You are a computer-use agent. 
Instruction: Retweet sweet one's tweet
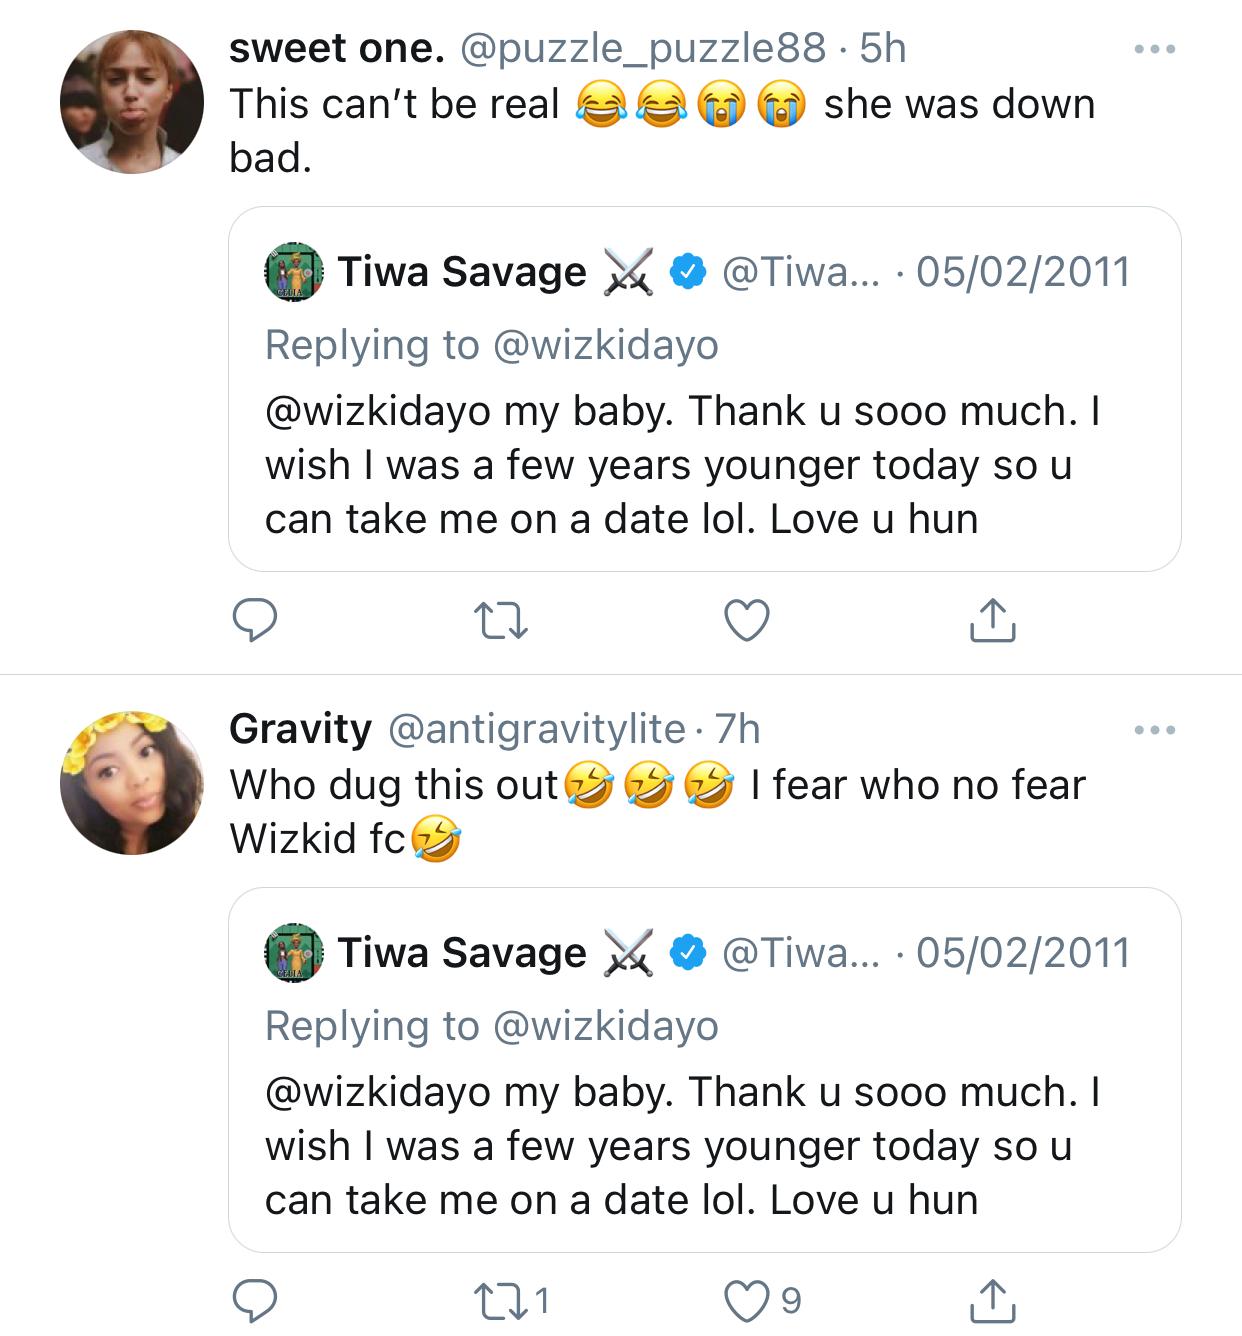coord(502,620)
